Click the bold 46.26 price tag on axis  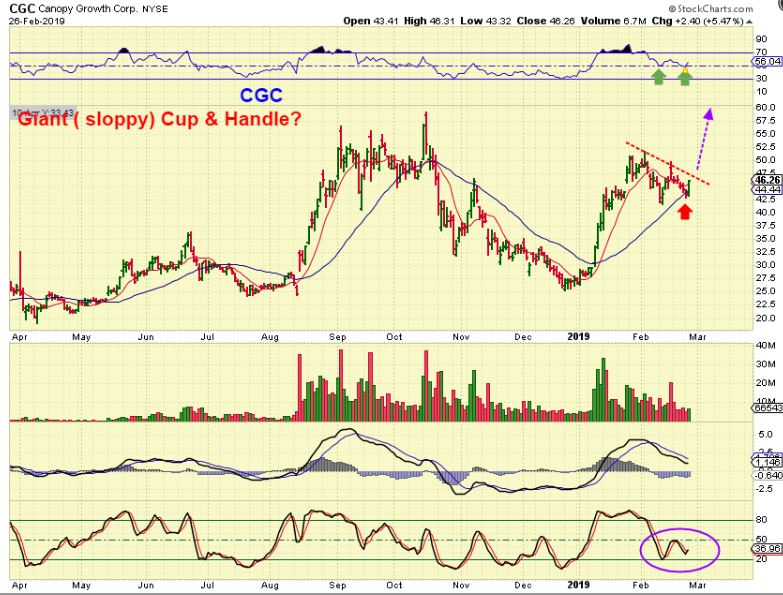pos(768,180)
